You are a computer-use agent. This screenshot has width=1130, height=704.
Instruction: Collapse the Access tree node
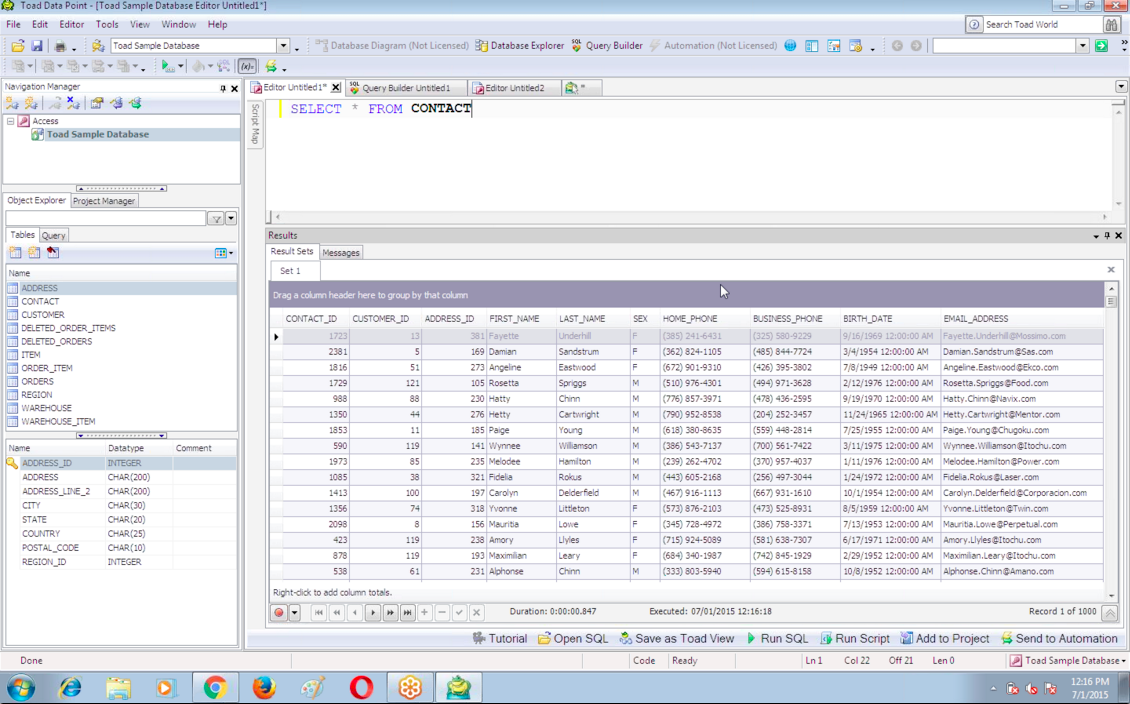(x=11, y=121)
